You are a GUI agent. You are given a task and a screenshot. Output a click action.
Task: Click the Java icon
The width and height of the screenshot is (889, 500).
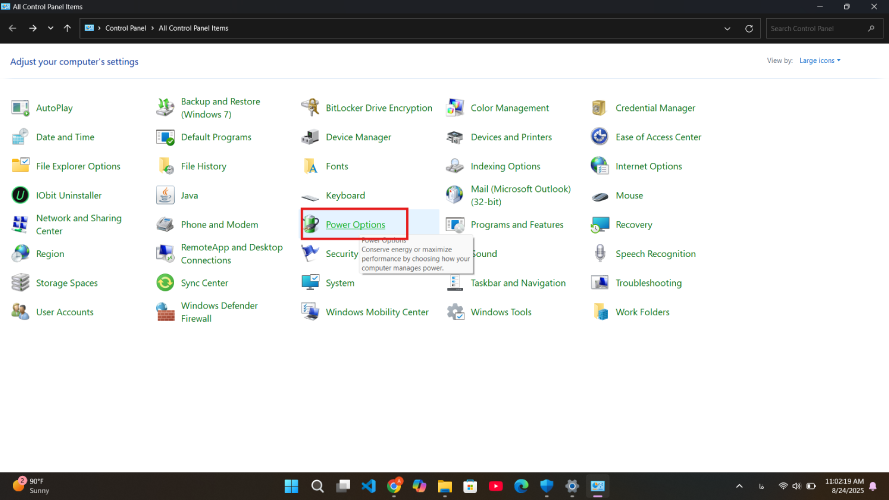tap(166, 196)
